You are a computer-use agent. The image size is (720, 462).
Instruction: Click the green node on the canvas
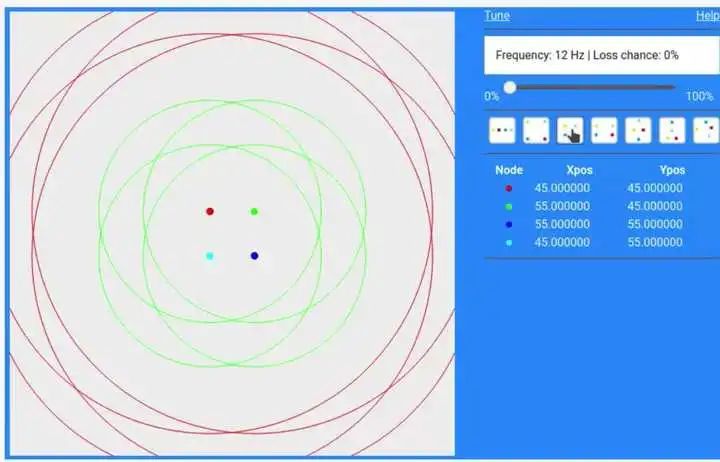coord(254,211)
